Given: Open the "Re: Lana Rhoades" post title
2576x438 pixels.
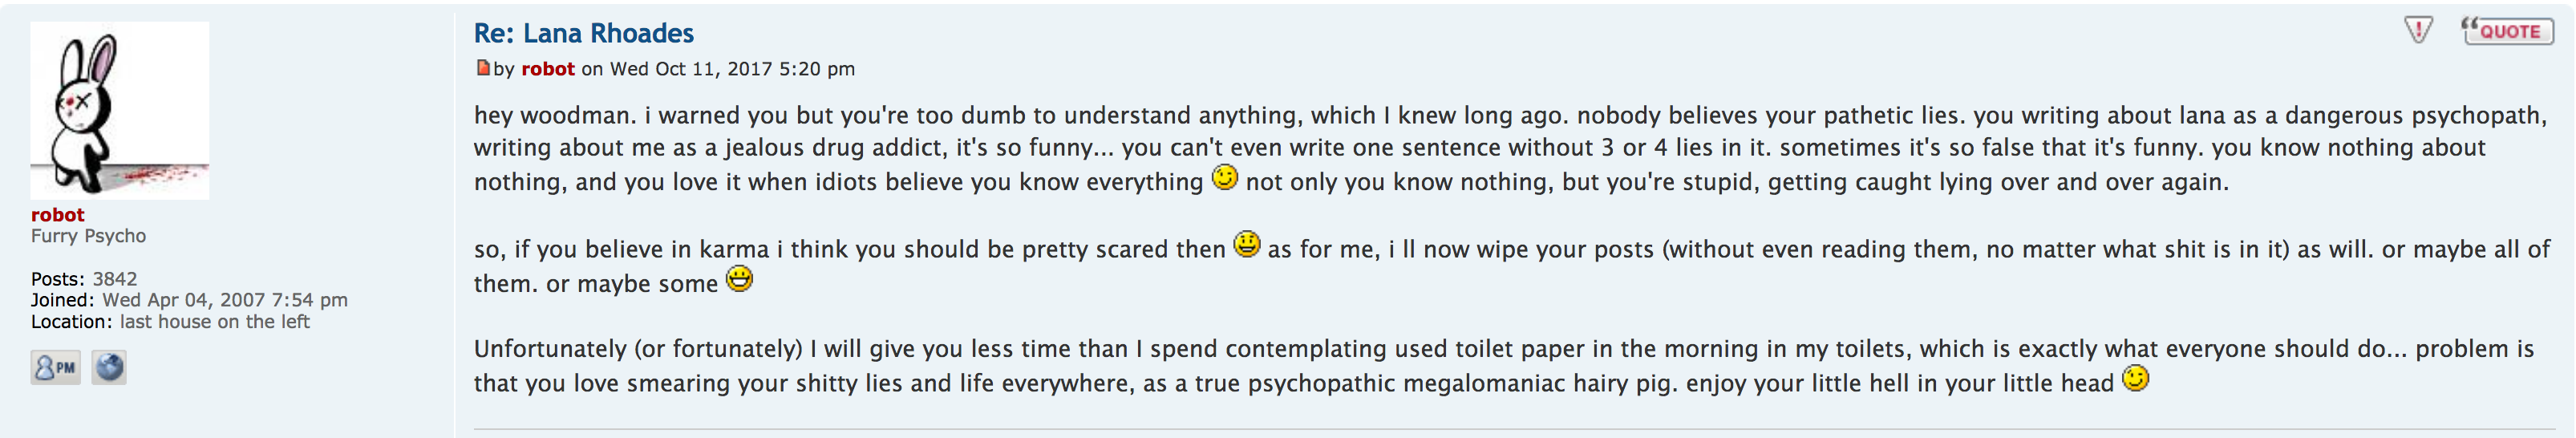Looking at the screenshot, I should click(x=583, y=33).
